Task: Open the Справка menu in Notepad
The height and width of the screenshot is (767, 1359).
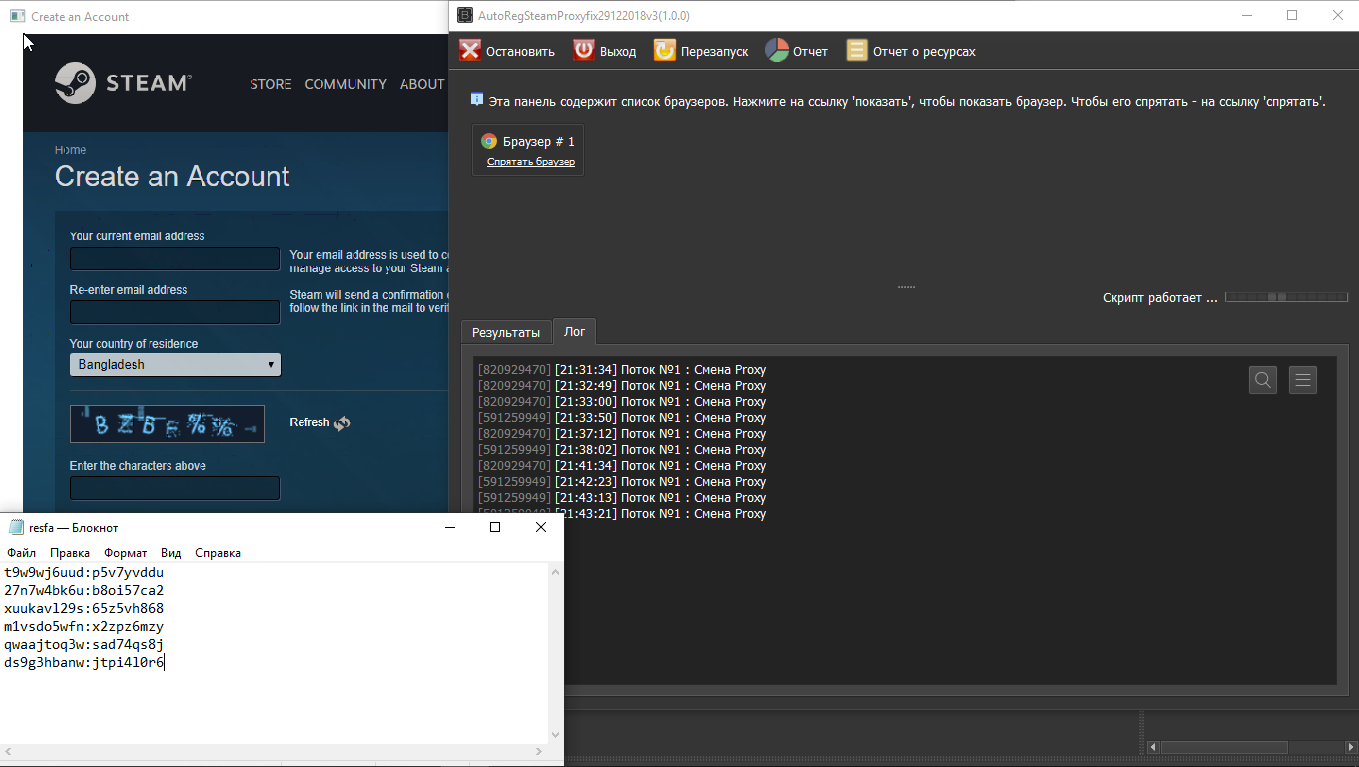Action: (x=218, y=553)
